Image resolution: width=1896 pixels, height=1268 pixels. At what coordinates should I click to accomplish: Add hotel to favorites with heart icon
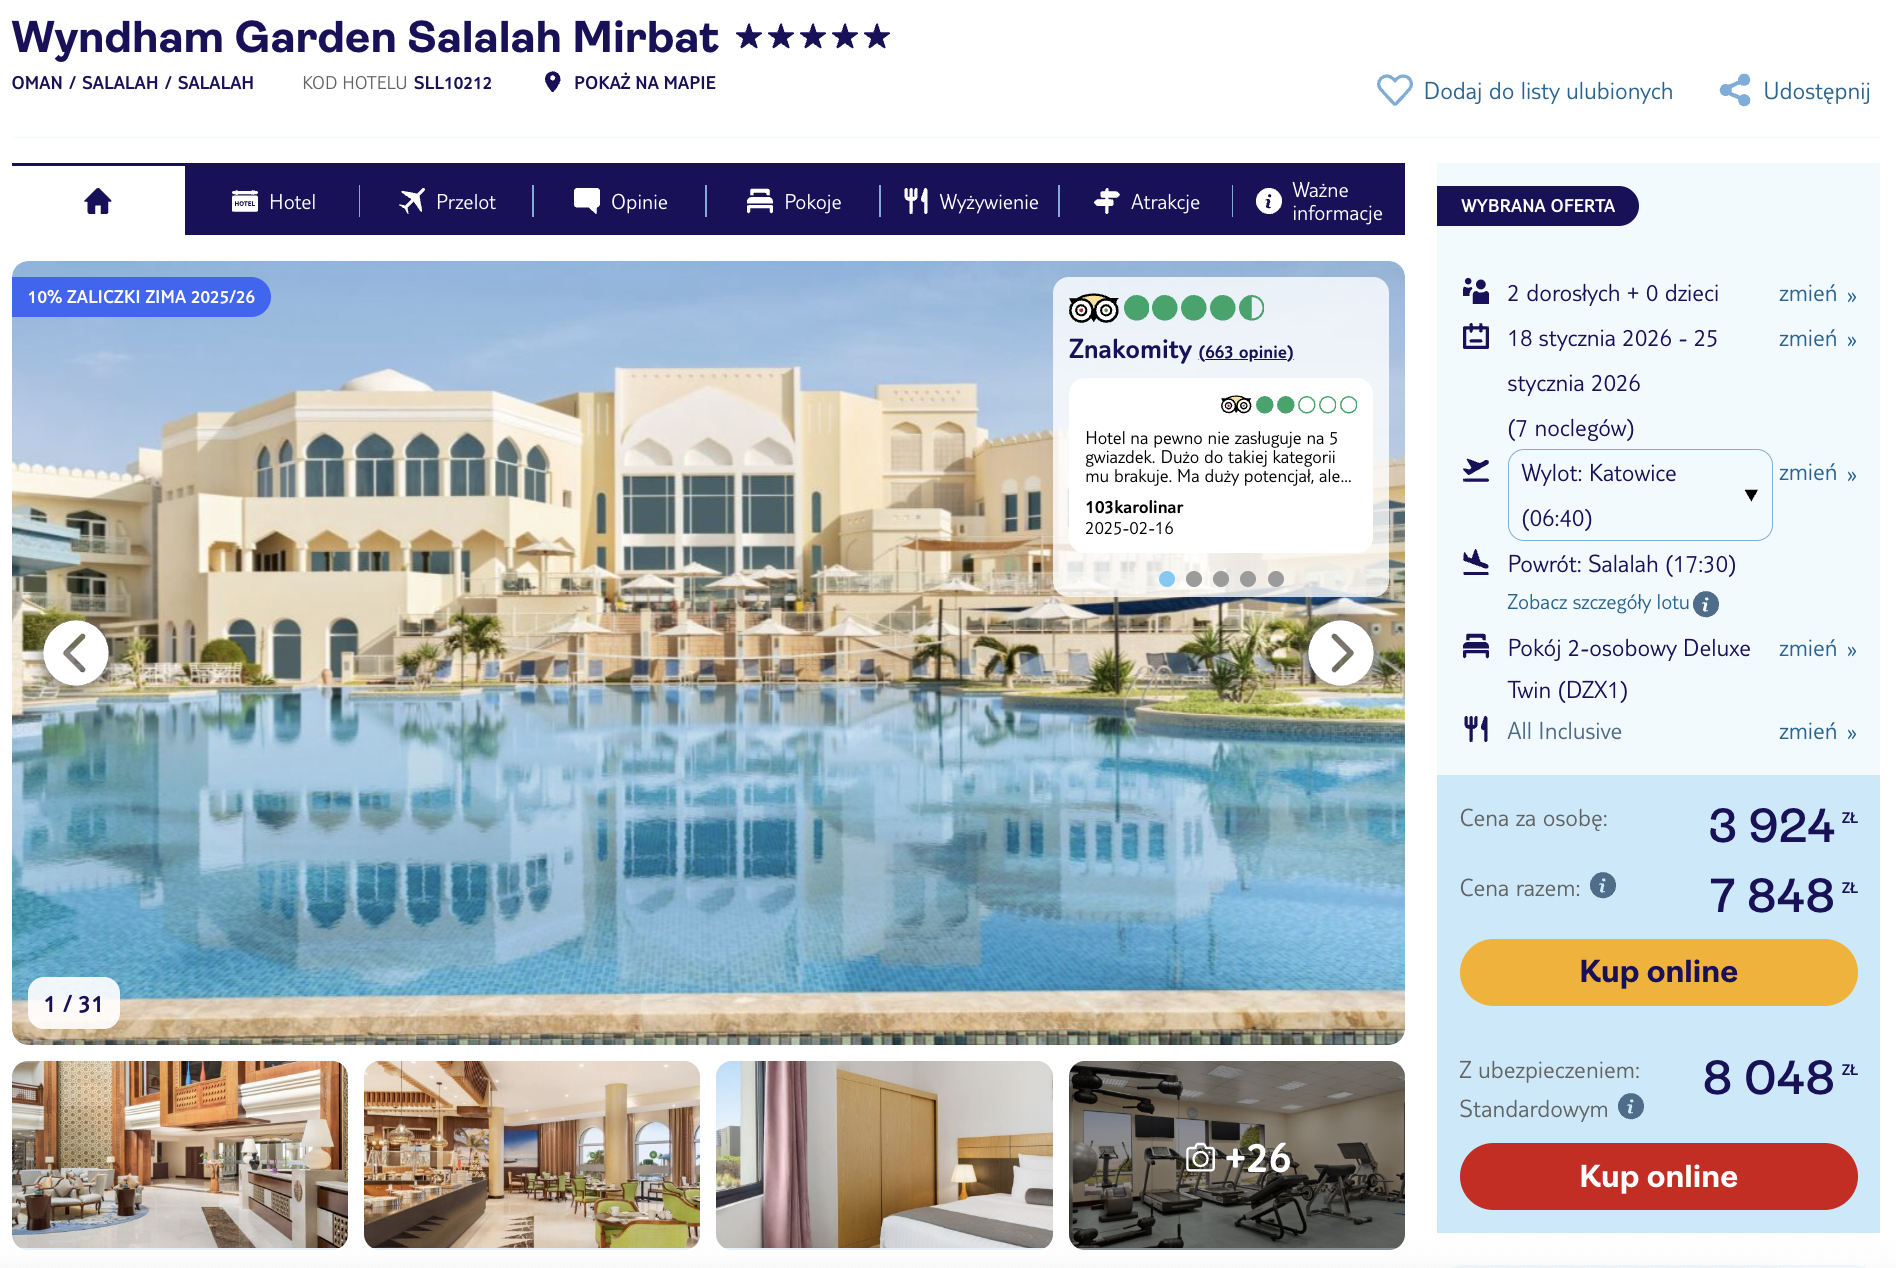[1394, 91]
